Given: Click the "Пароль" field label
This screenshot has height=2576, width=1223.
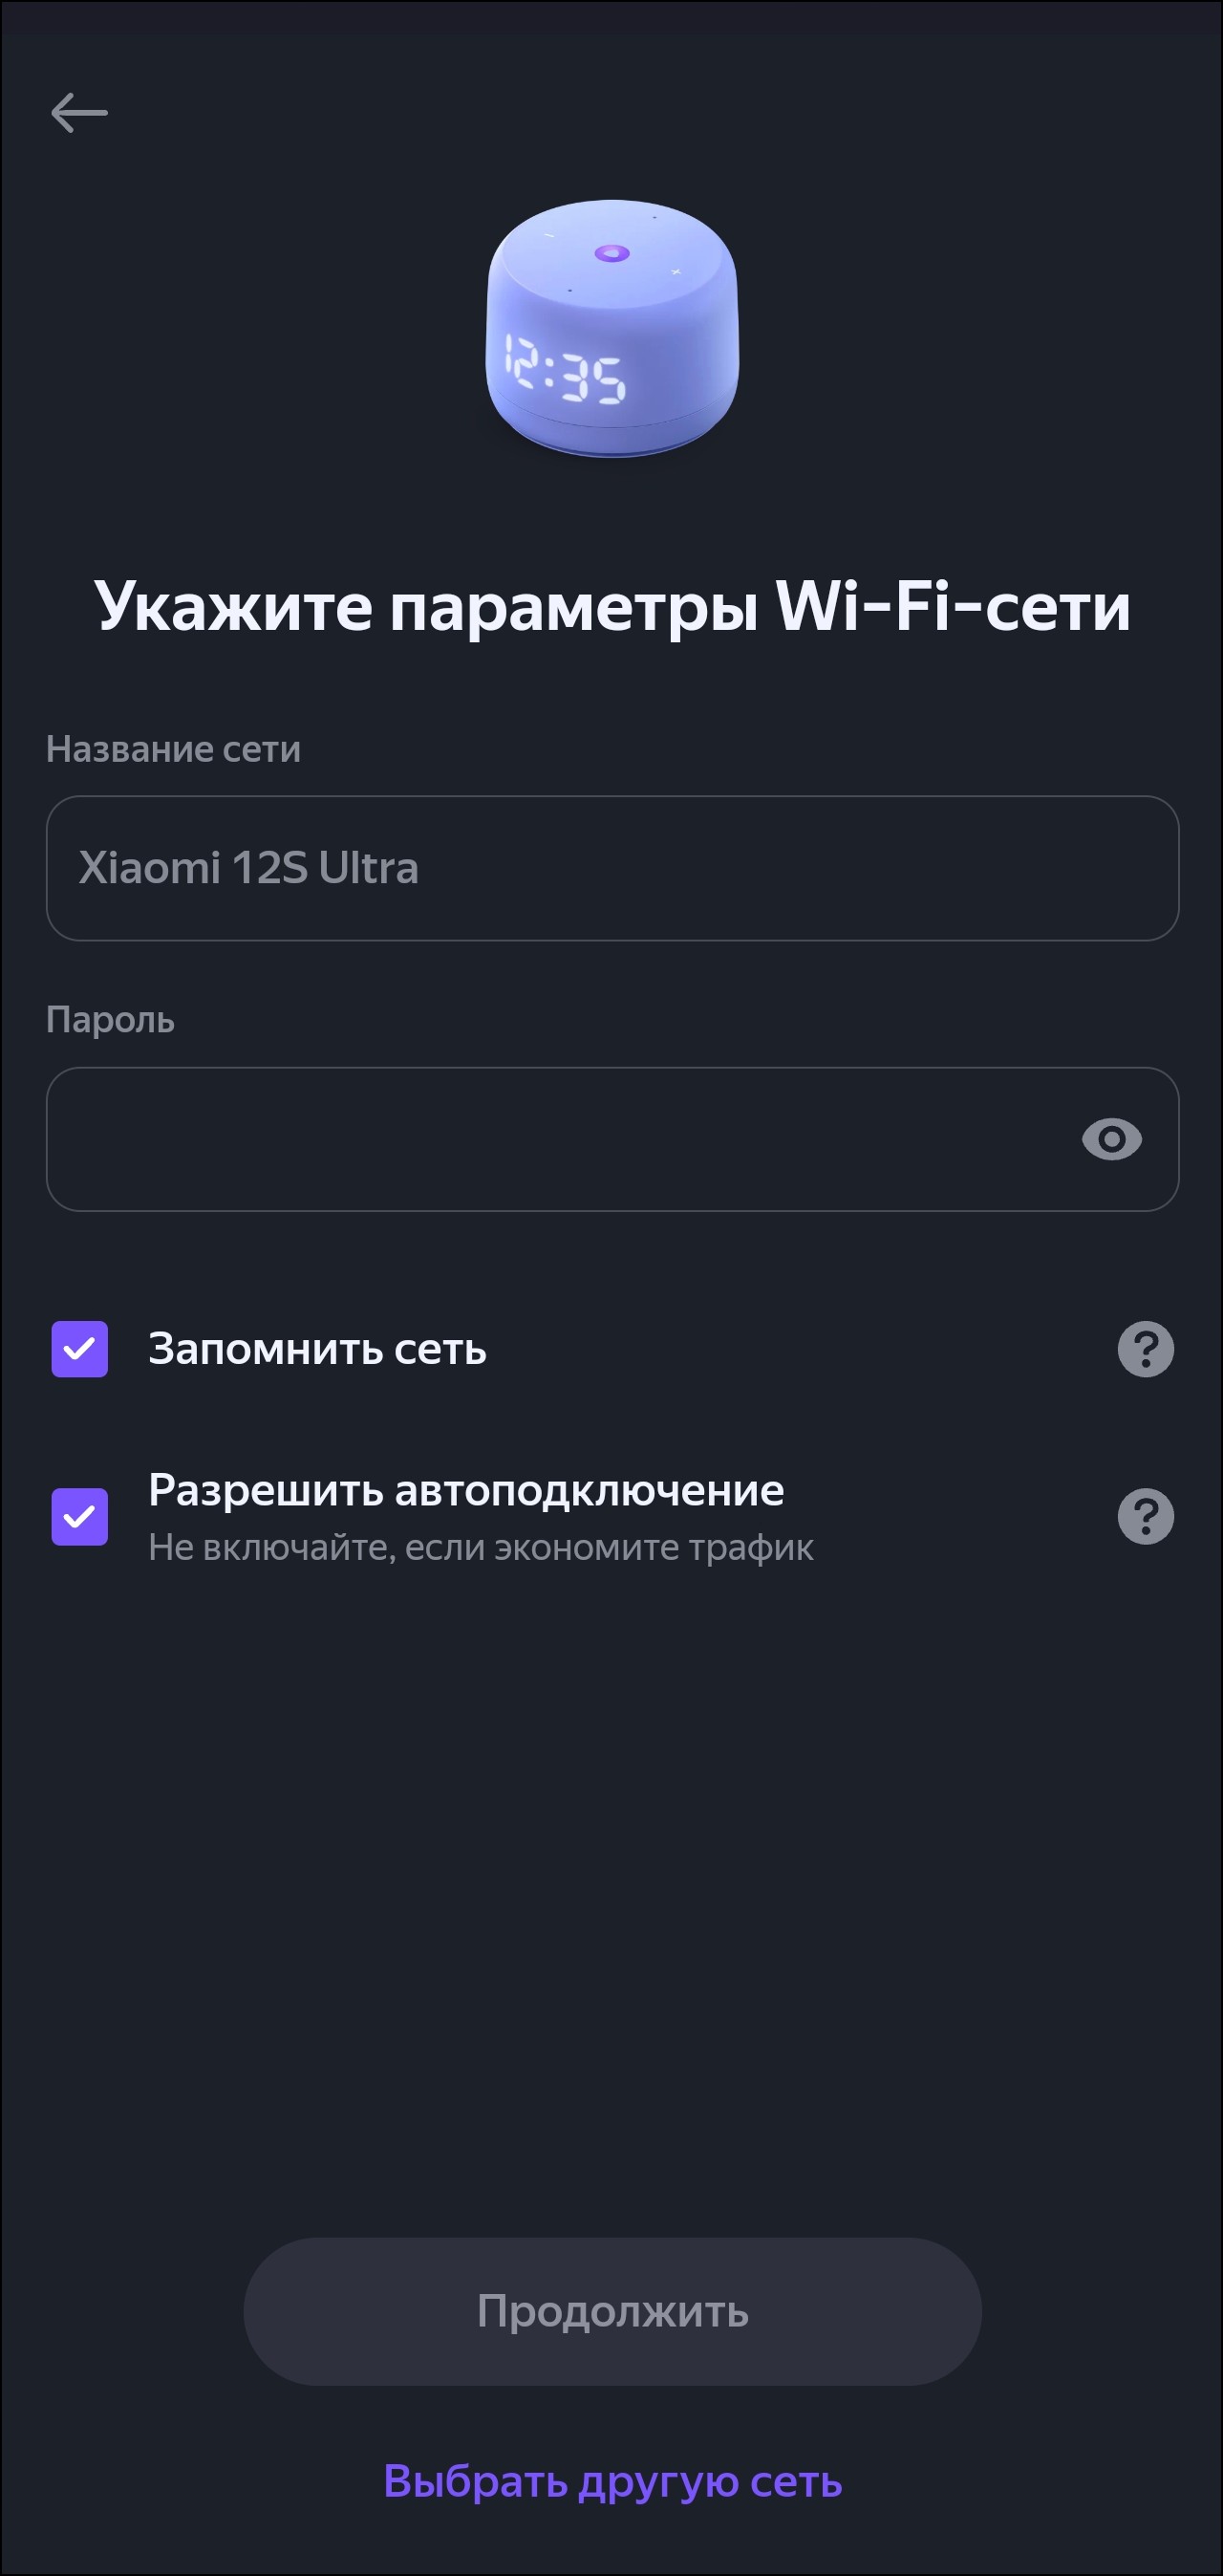Looking at the screenshot, I should pos(110,1020).
